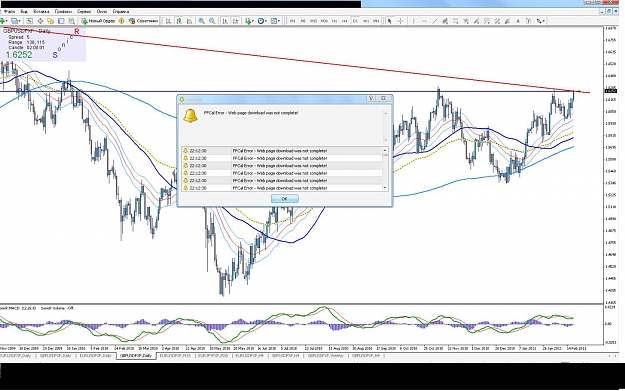
Task: Select the equidistant channel tool
Action: click(445, 21)
